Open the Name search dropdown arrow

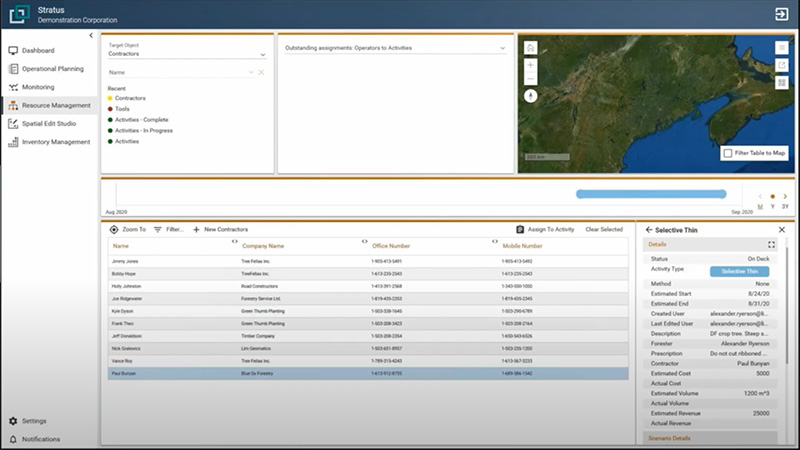coord(251,72)
